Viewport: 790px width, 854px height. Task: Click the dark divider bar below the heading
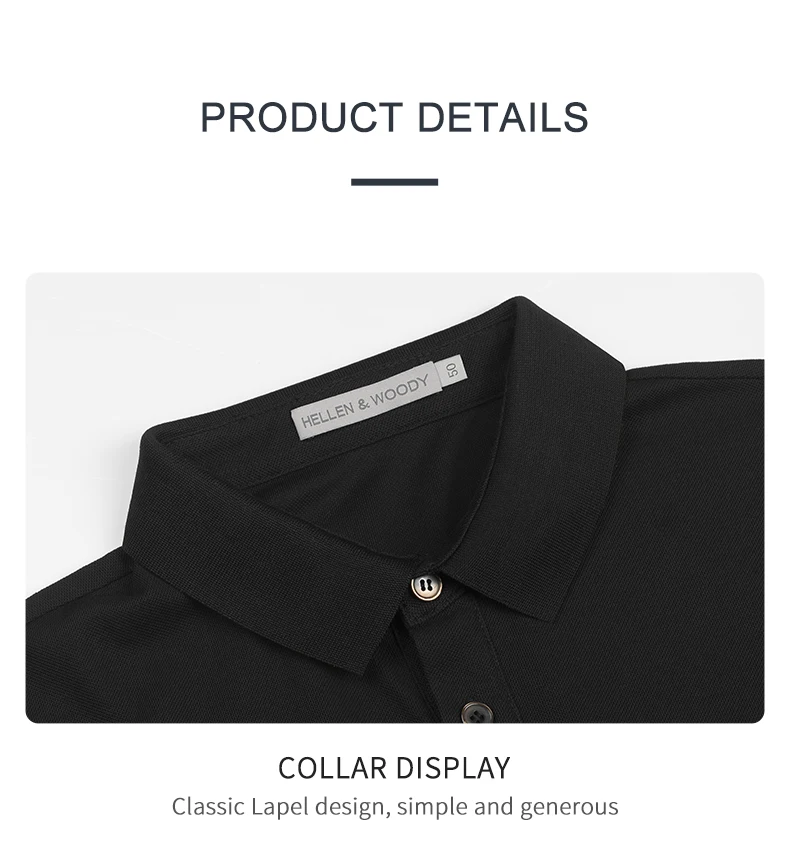394,182
